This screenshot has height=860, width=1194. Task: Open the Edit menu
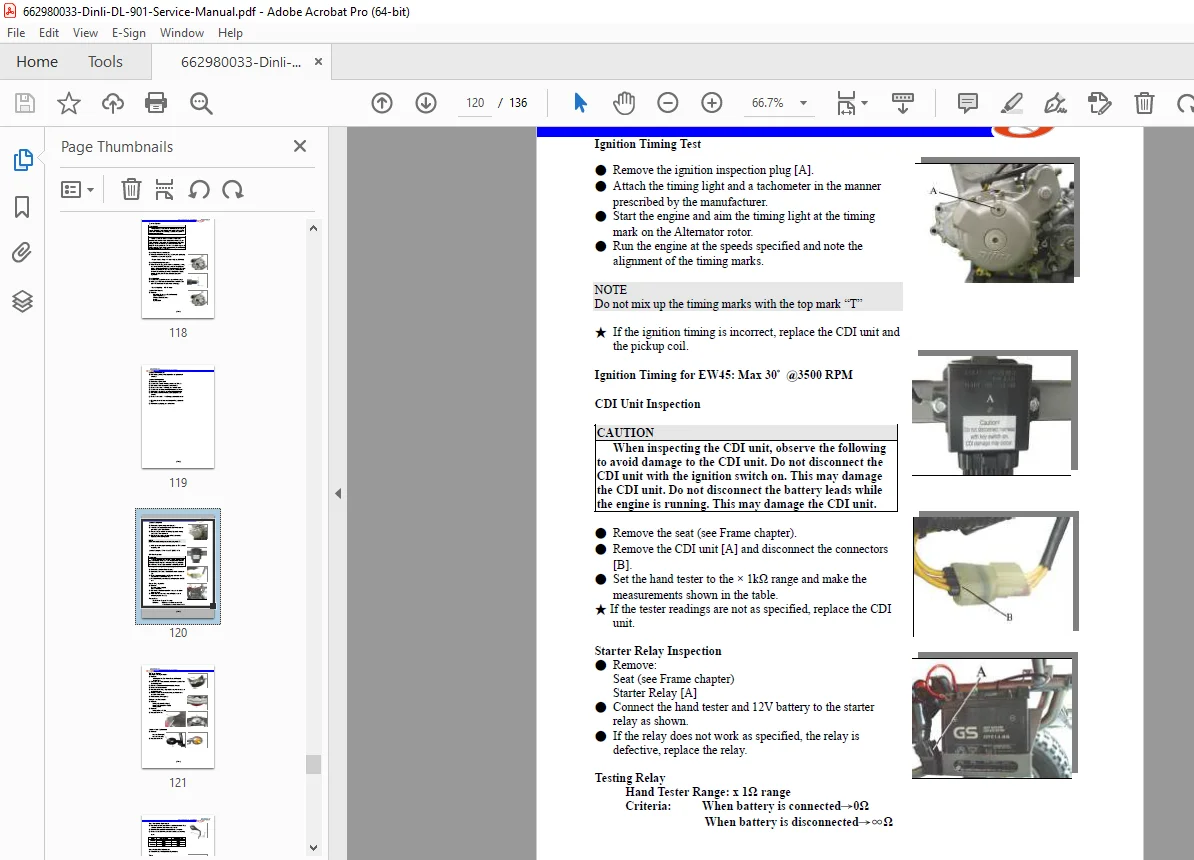(x=49, y=33)
